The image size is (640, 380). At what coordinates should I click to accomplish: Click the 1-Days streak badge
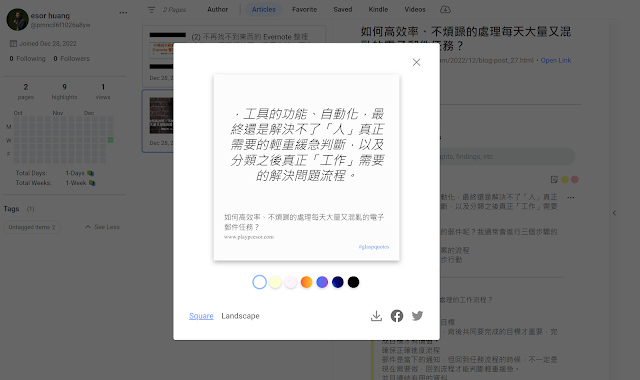pyautogui.click(x=80, y=173)
